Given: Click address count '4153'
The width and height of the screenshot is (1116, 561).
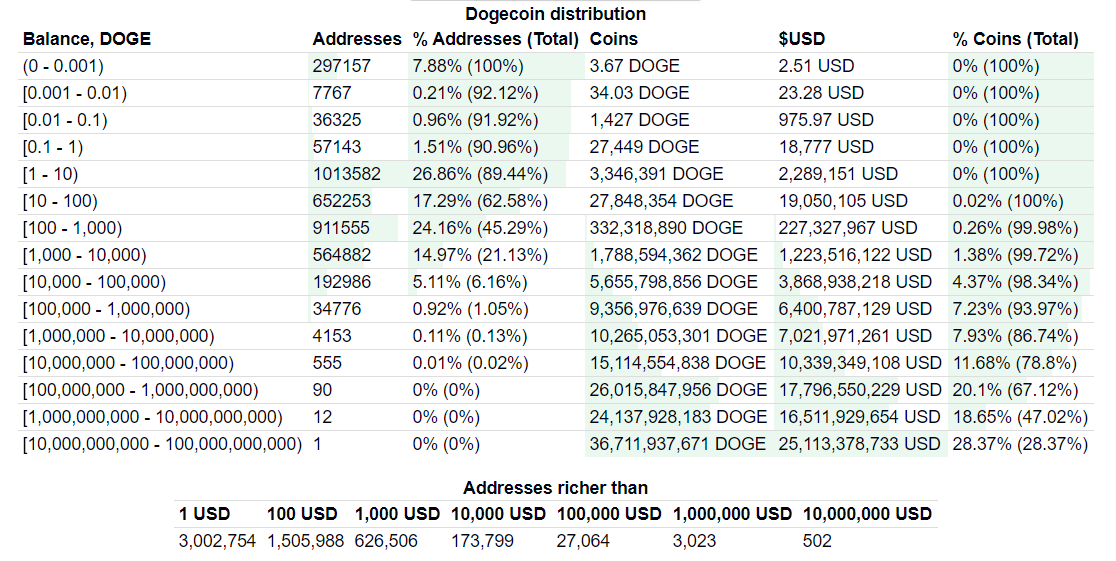Looking at the screenshot, I should tap(332, 337).
